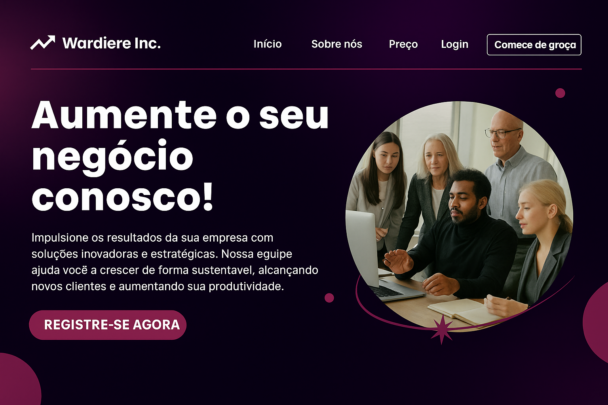Viewport: 608px width, 405px height.
Task: Select Preço in the navigation bar
Action: tap(403, 45)
